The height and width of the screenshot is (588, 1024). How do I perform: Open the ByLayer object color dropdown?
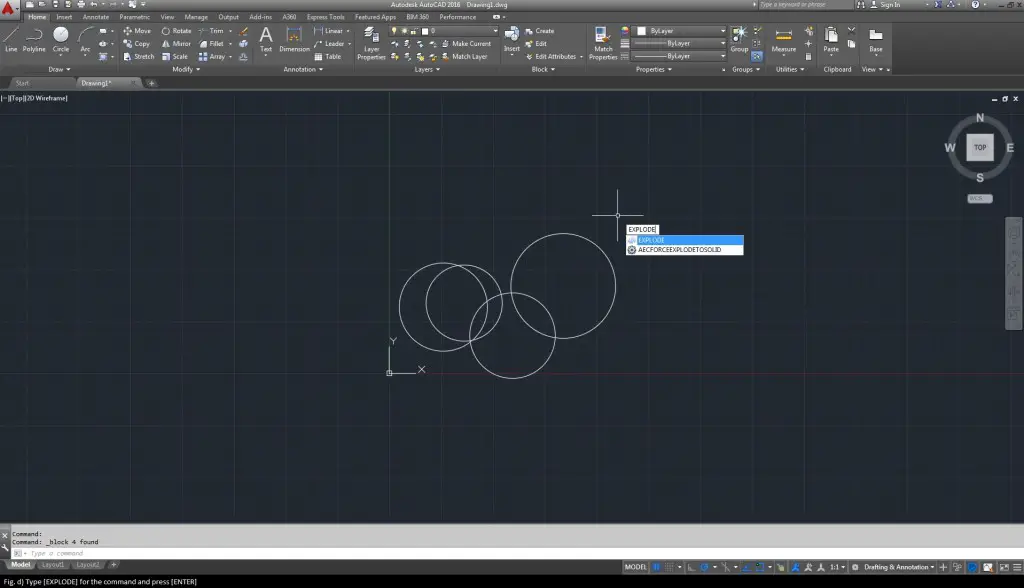point(680,31)
